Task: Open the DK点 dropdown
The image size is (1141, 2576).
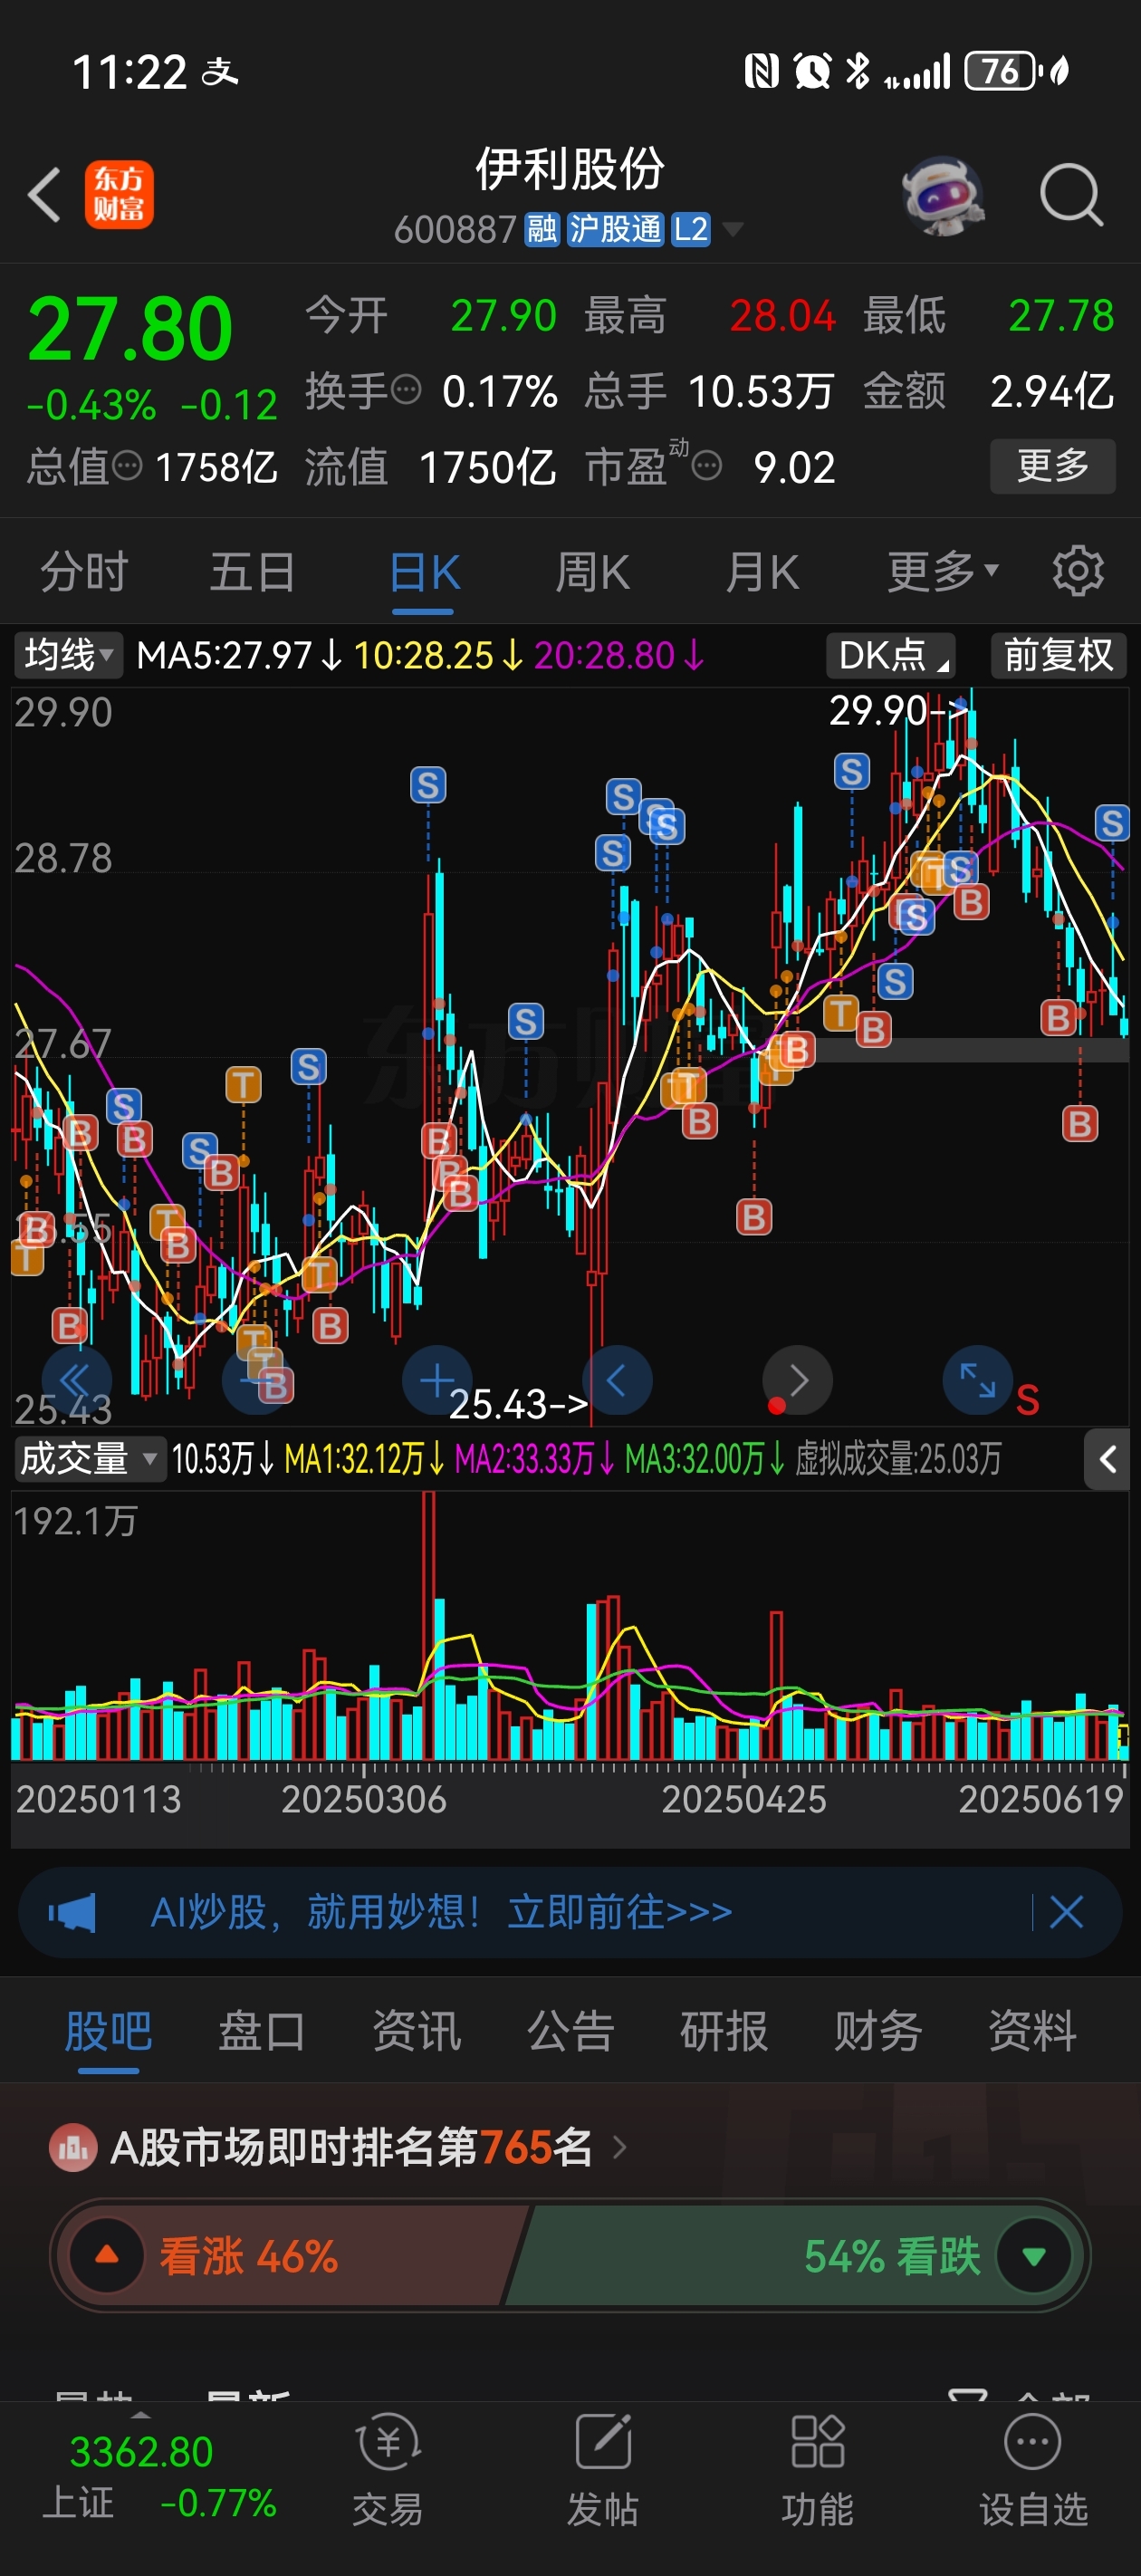Action: [x=891, y=655]
